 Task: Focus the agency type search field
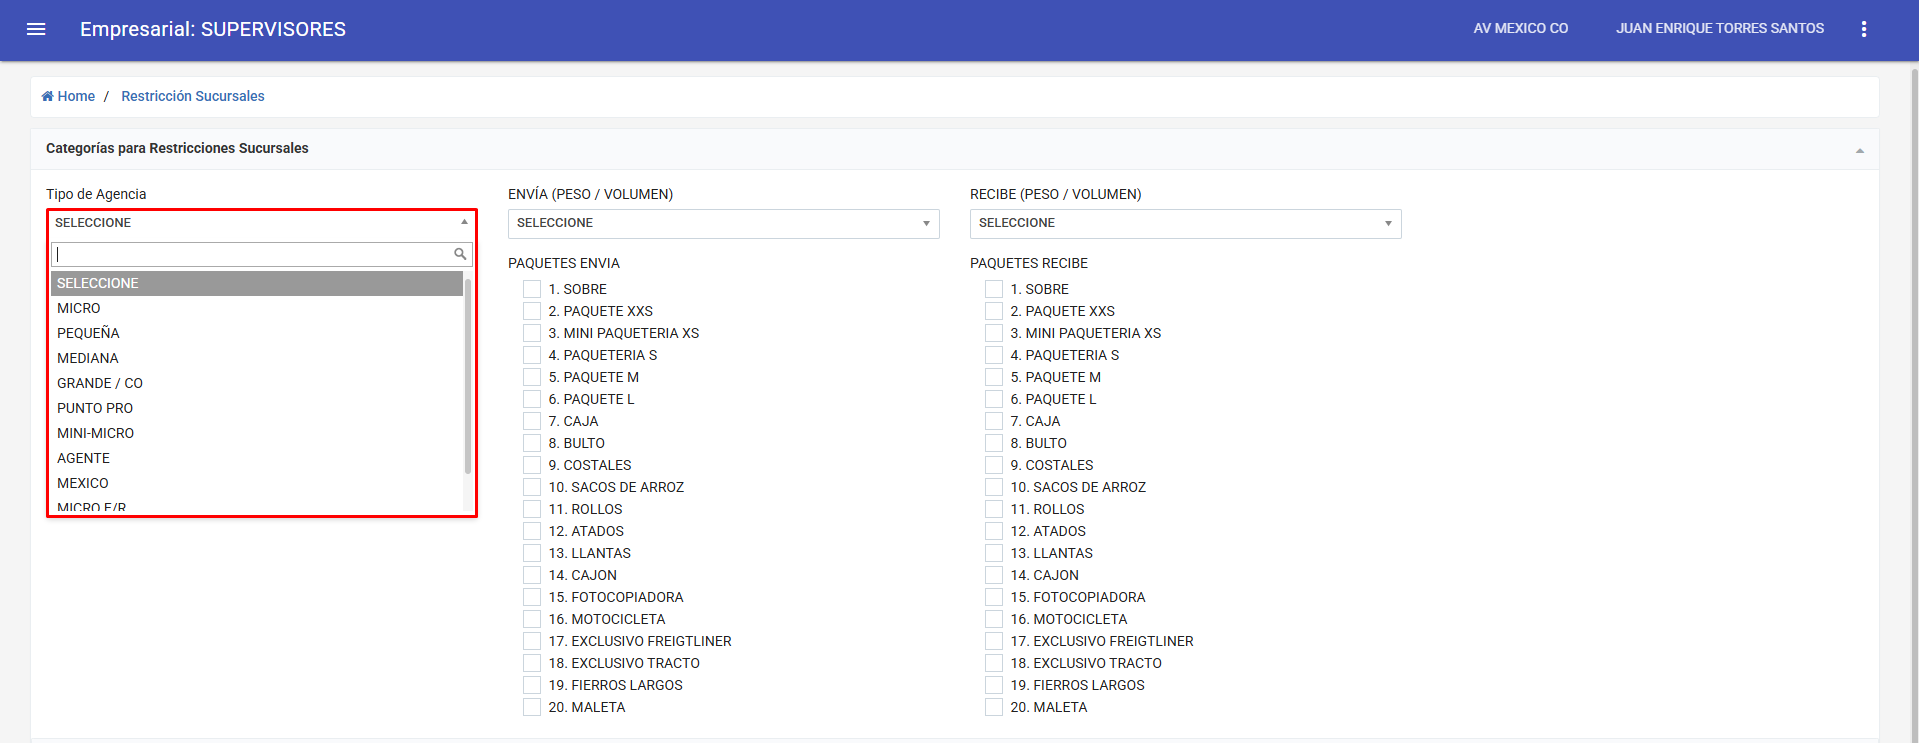tap(250, 254)
